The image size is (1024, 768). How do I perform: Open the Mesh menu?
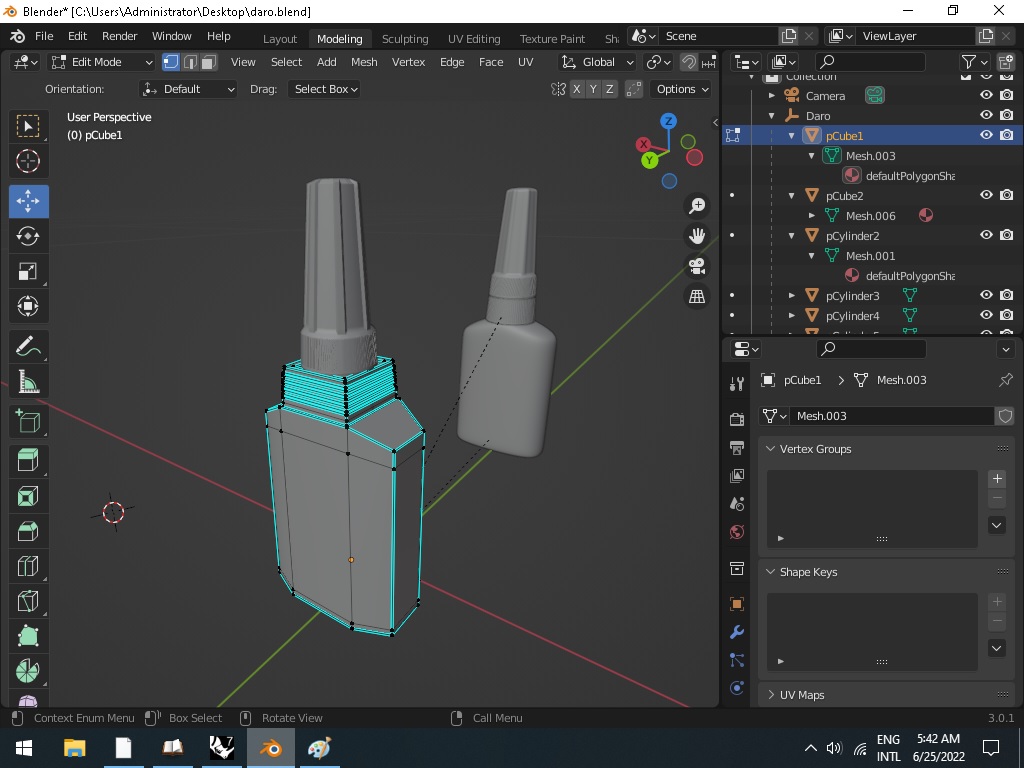(x=364, y=61)
